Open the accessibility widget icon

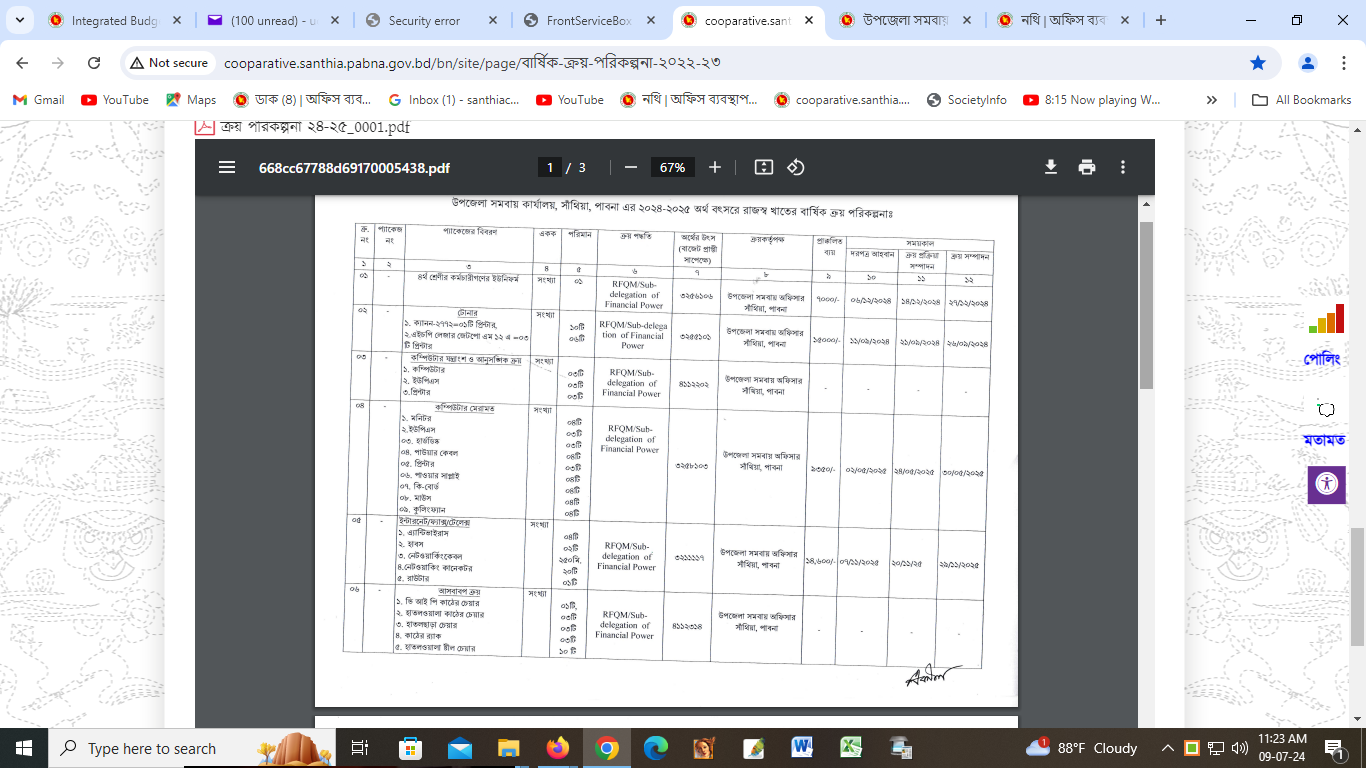[1327, 485]
